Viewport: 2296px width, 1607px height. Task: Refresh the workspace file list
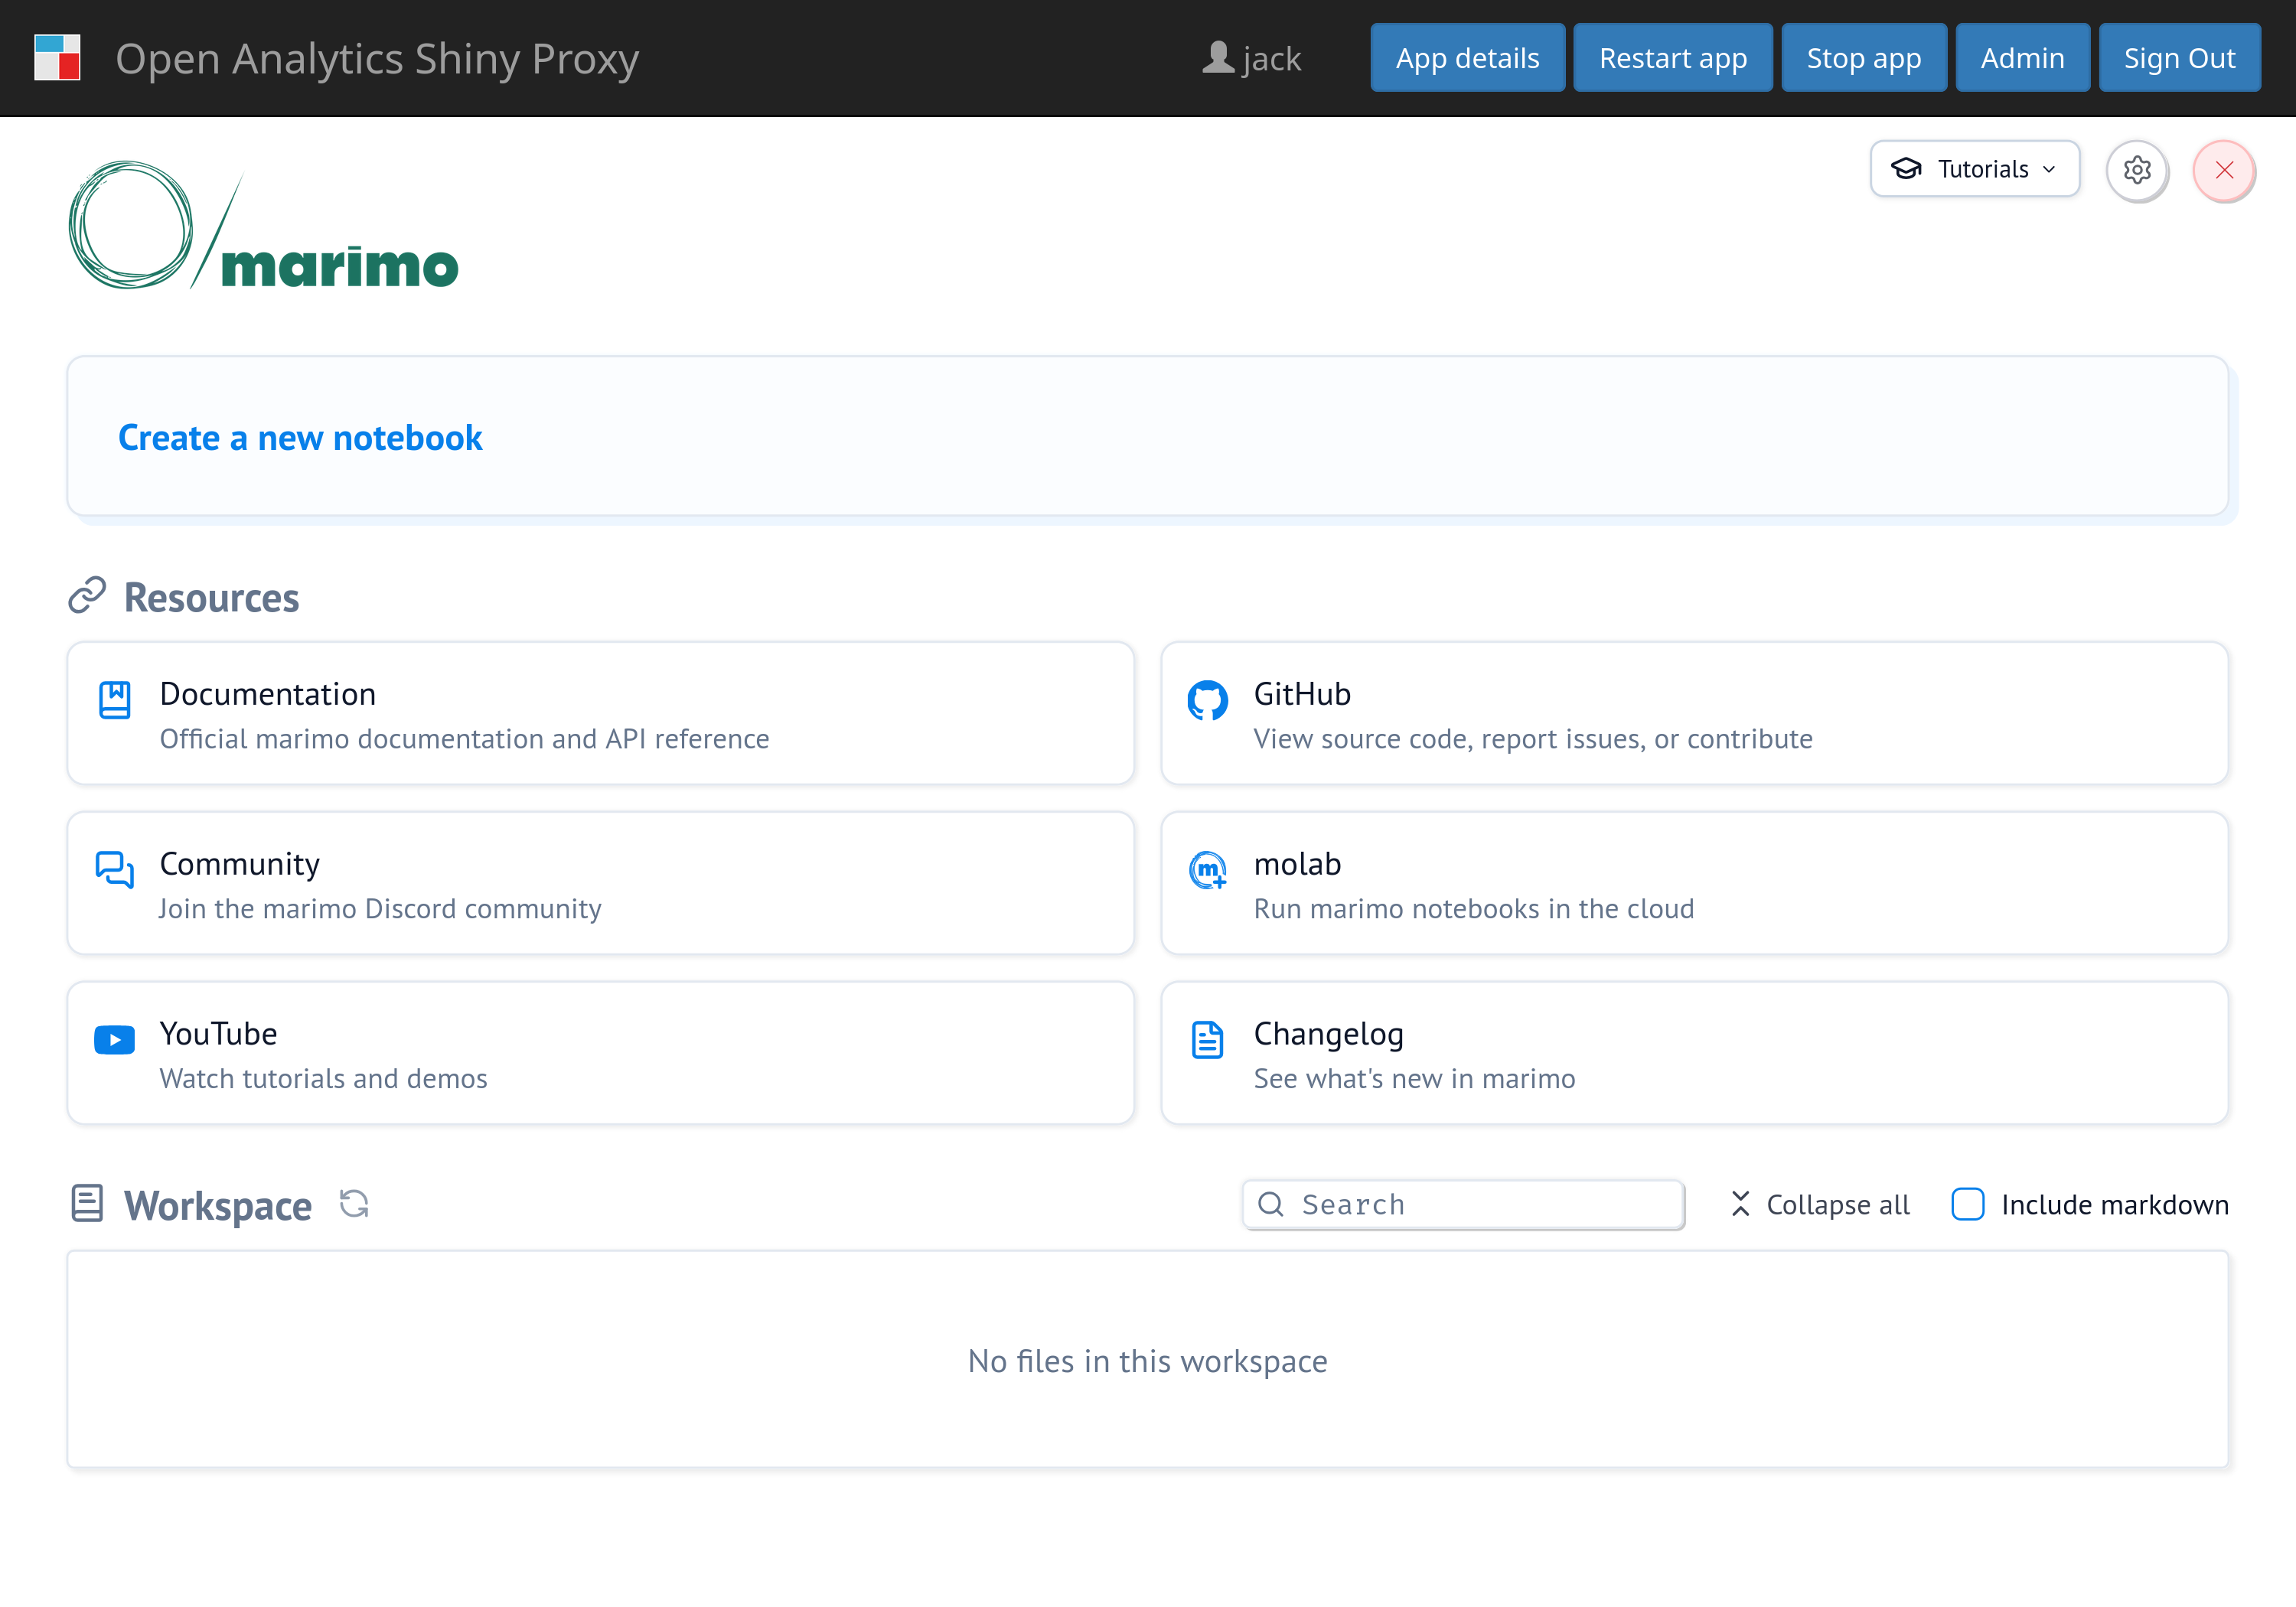pos(354,1204)
